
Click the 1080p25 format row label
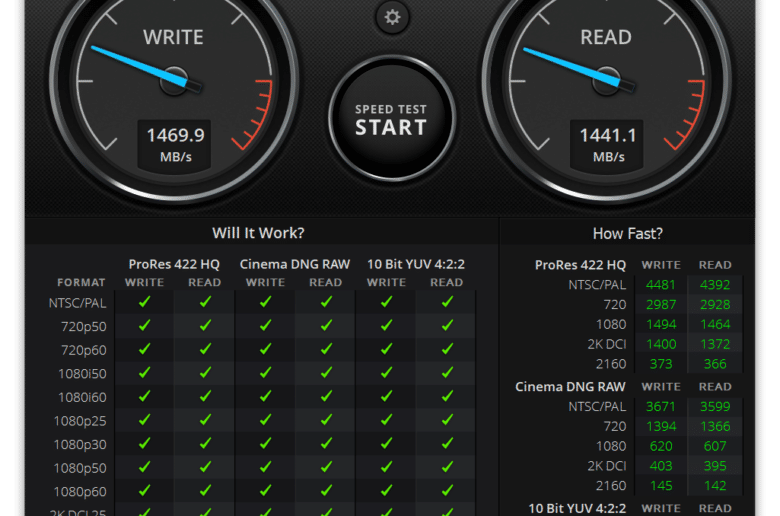click(x=80, y=421)
